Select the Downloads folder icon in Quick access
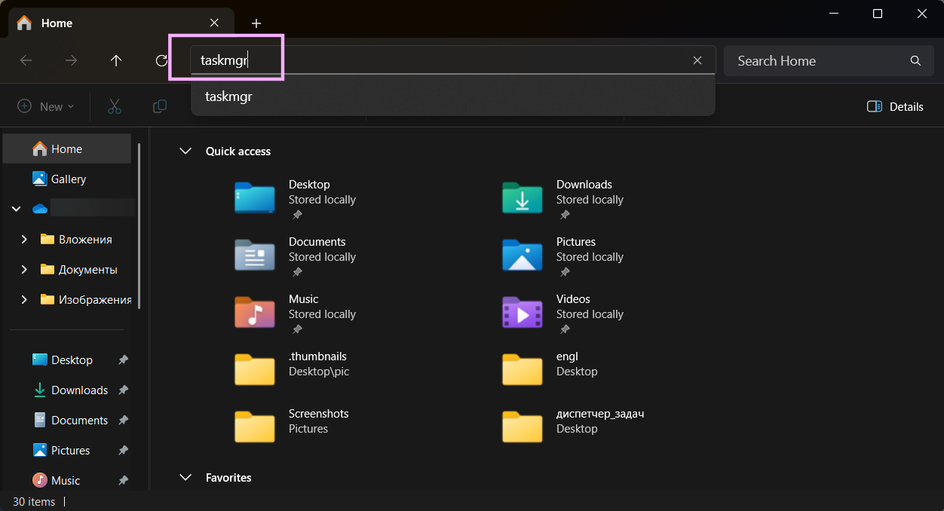The image size is (944, 511). pos(522,198)
